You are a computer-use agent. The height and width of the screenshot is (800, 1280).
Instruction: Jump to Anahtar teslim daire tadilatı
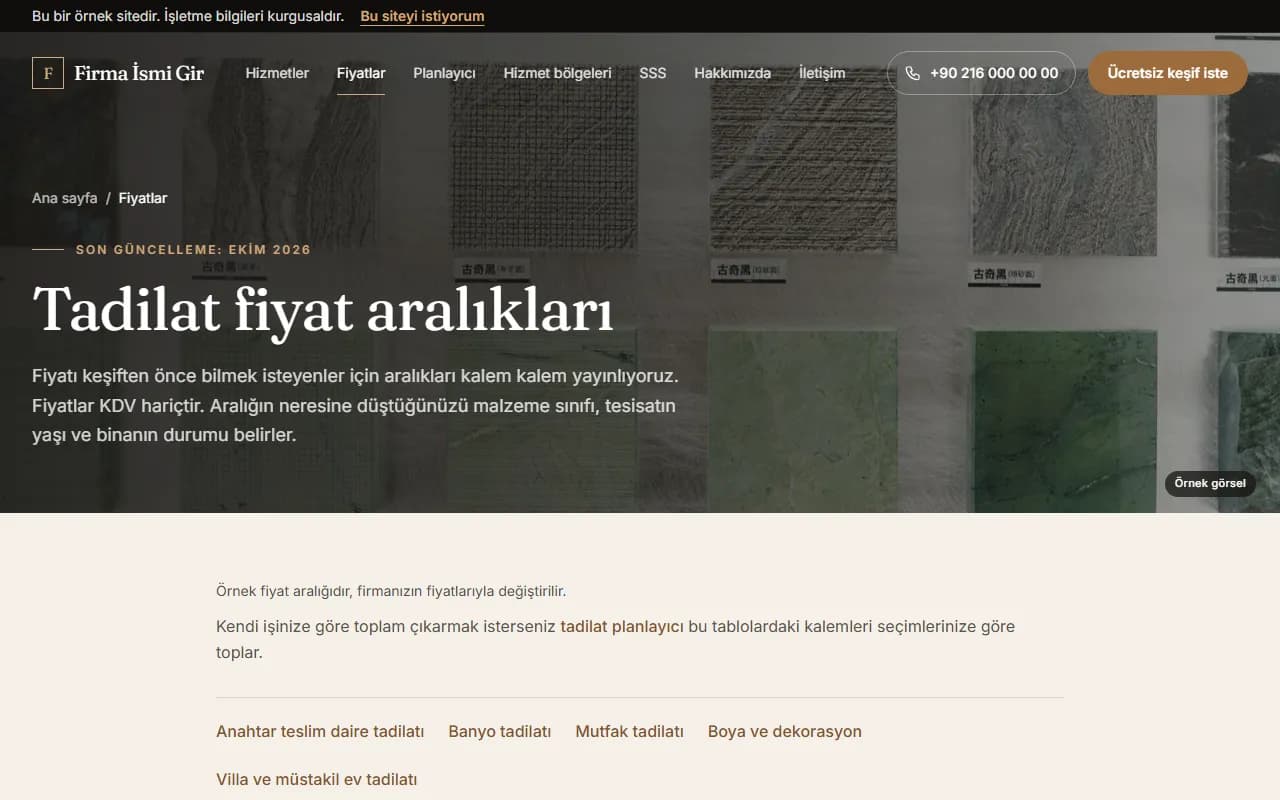point(320,731)
